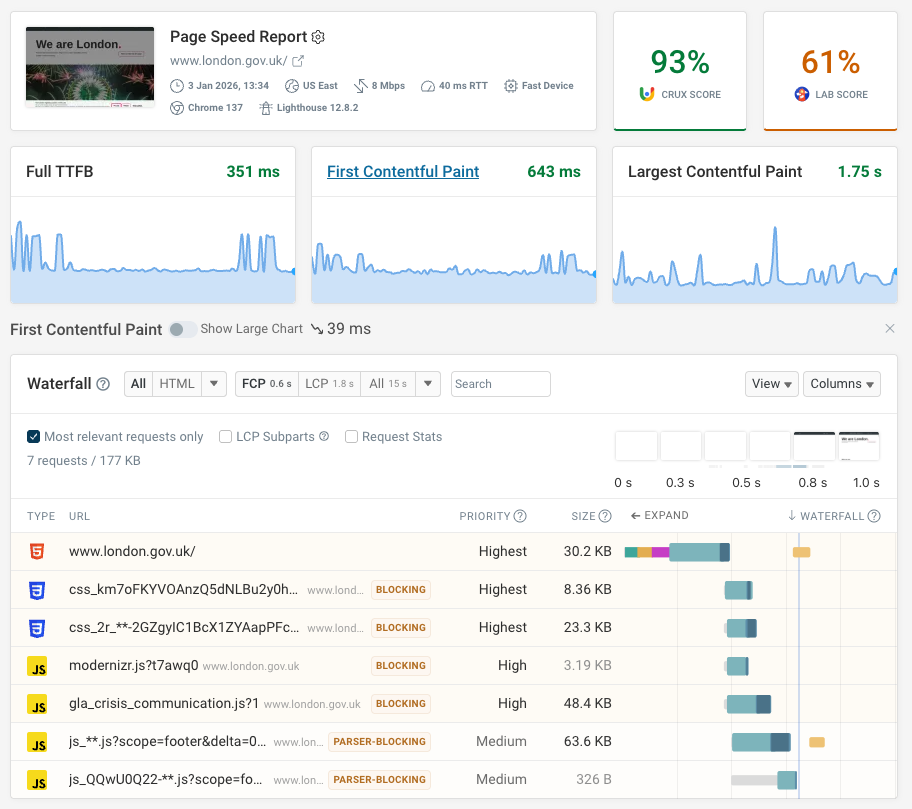Open the Page Speed Report settings gear
This screenshot has height=809, width=912.
(318, 36)
